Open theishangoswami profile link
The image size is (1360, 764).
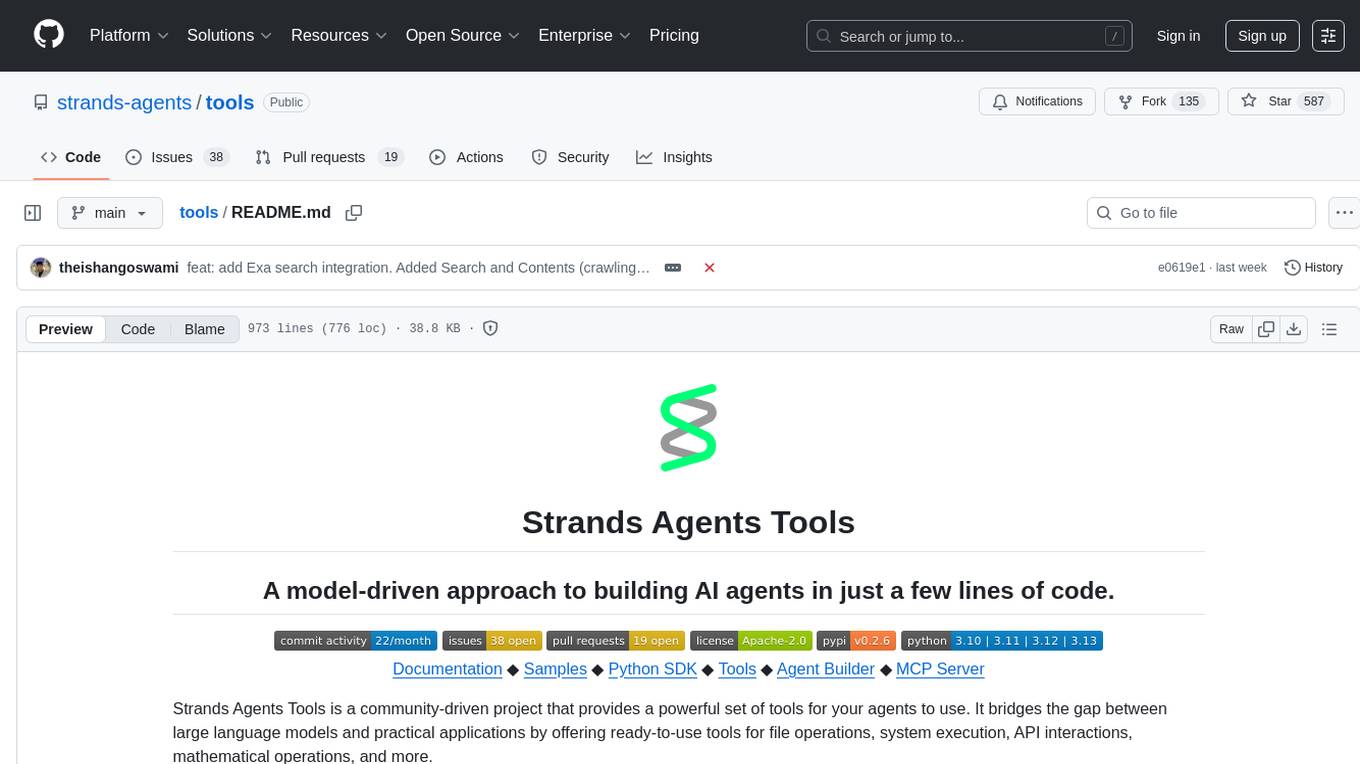(119, 268)
